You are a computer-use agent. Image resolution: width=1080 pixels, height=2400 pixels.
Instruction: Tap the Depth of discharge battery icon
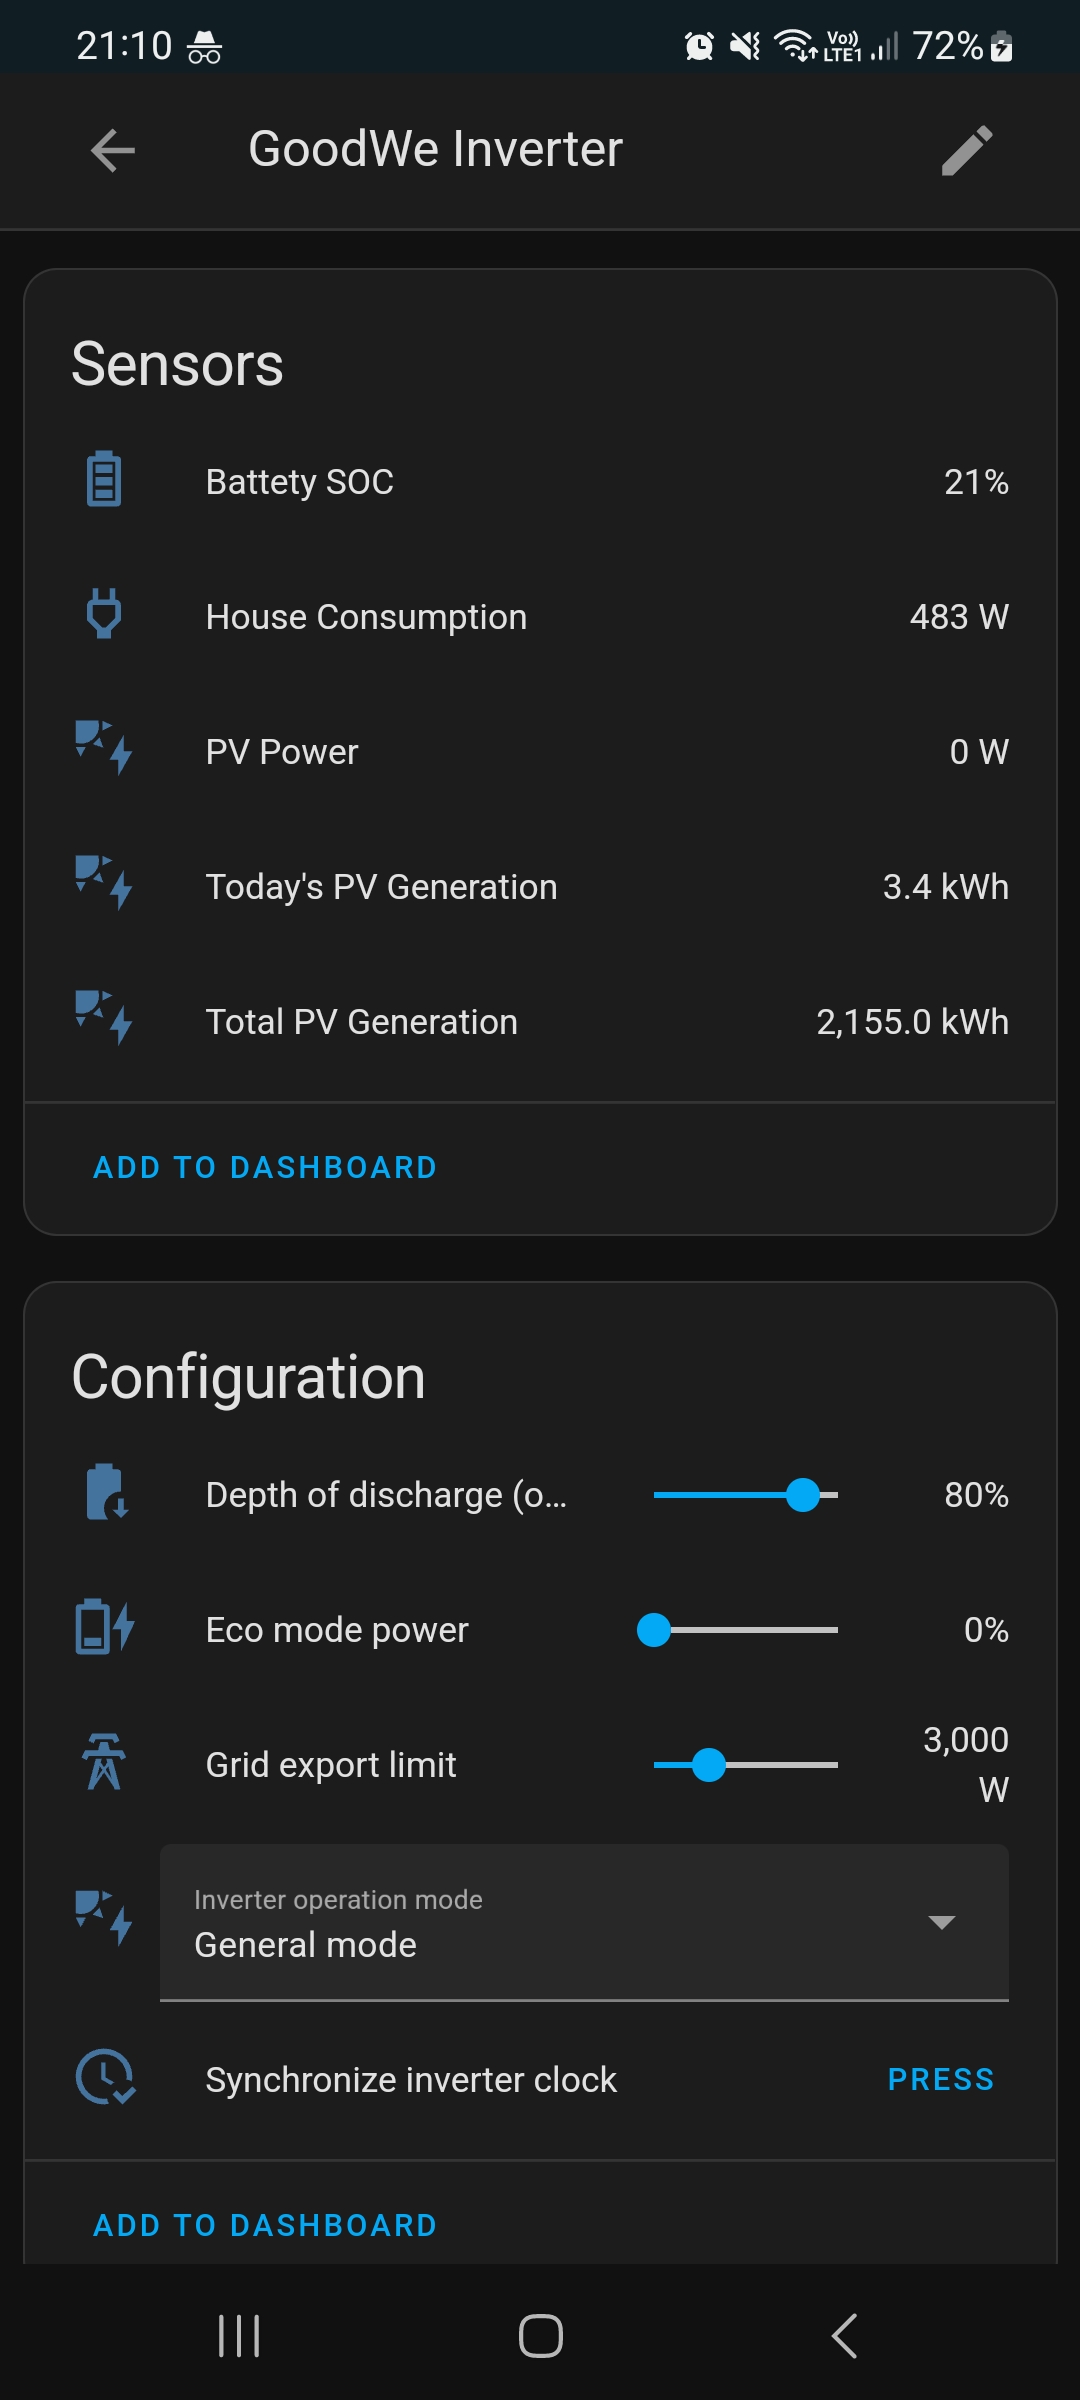(105, 1493)
